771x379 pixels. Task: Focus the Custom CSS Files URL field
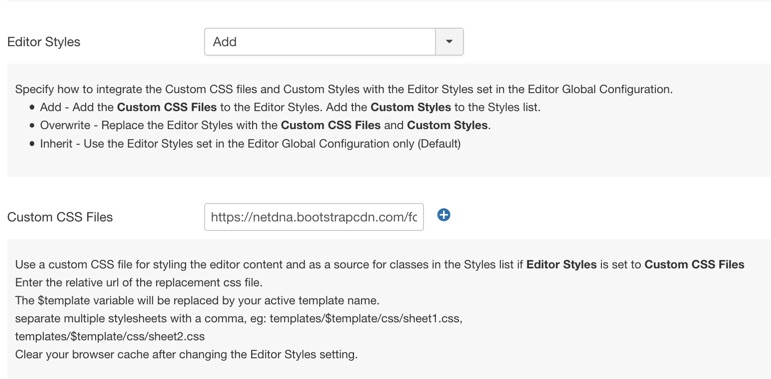point(314,217)
